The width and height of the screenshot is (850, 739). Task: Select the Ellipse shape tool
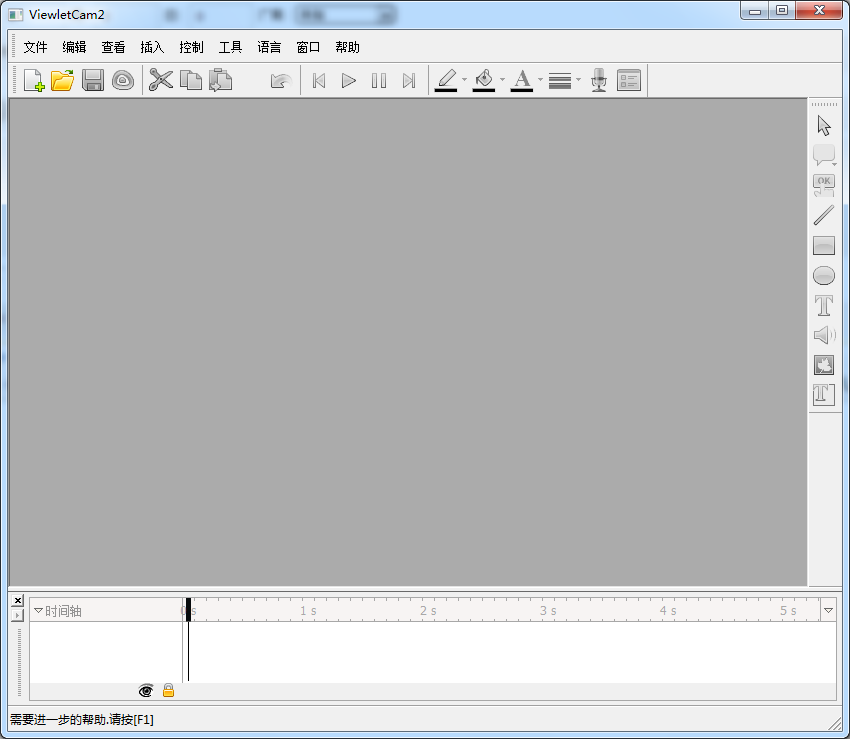(x=824, y=275)
